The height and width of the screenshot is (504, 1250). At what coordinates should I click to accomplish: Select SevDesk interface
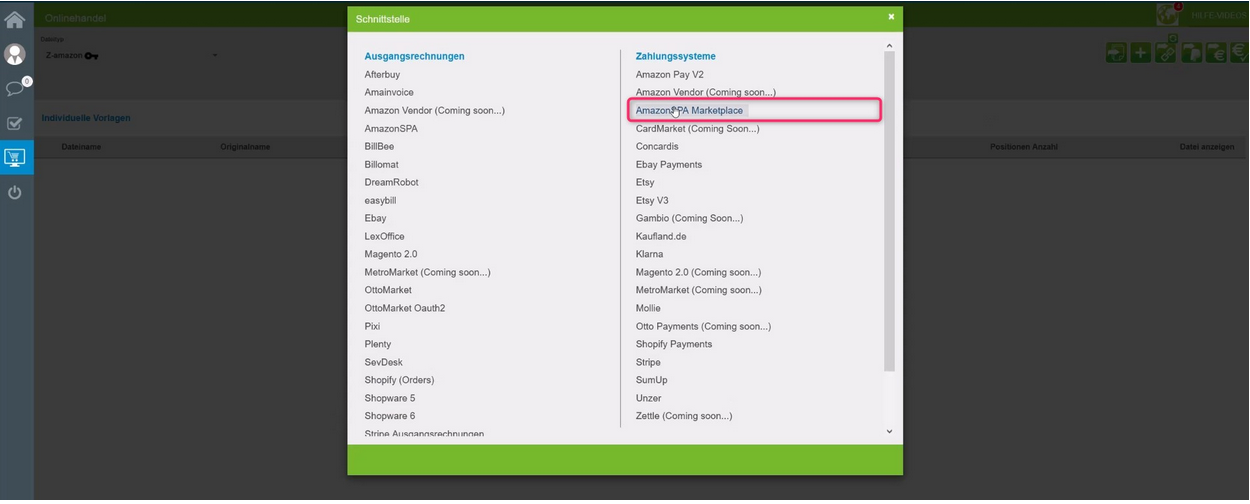click(x=383, y=363)
